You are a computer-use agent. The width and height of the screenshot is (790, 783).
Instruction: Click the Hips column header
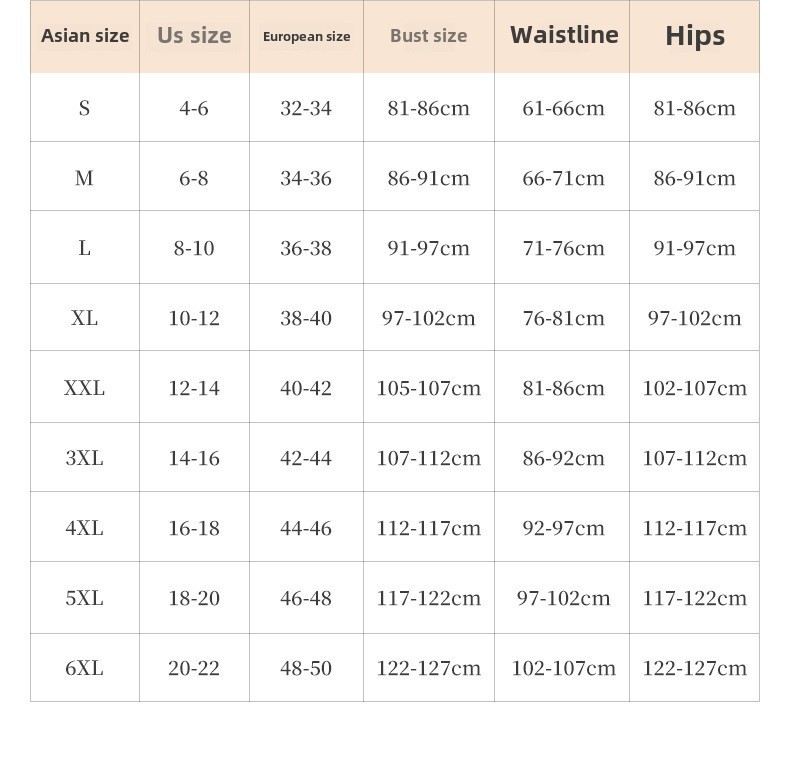click(x=695, y=37)
